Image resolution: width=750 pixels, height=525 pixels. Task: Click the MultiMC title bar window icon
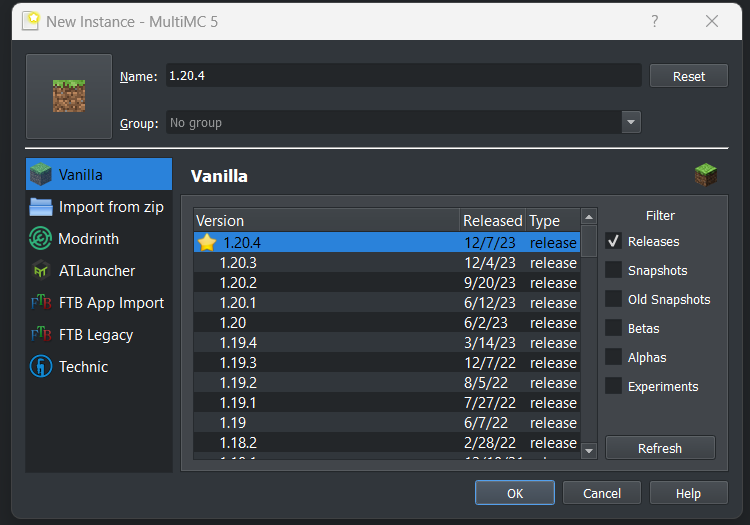31,21
